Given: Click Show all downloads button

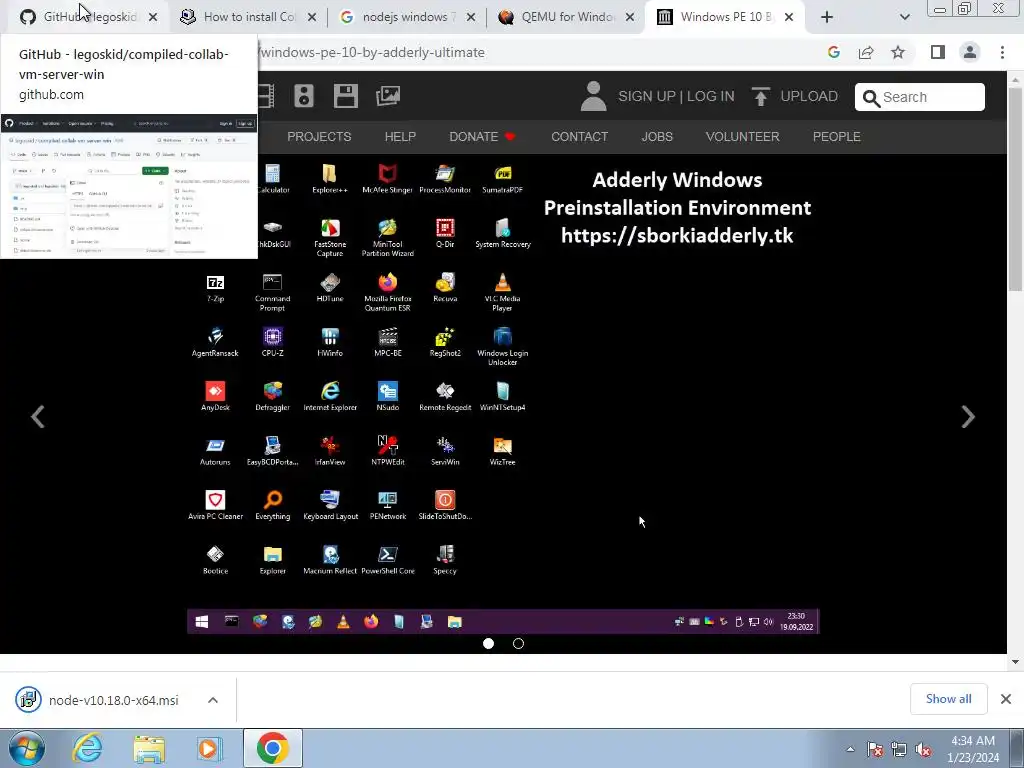Looking at the screenshot, I should (x=948, y=699).
